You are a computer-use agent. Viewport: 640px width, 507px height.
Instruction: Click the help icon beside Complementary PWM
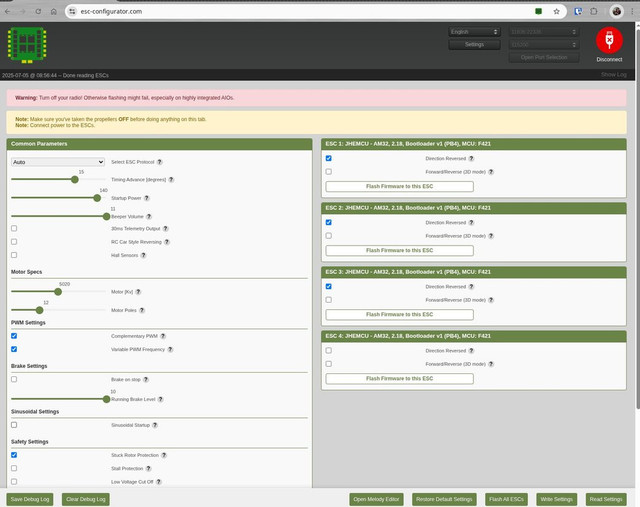(x=163, y=336)
